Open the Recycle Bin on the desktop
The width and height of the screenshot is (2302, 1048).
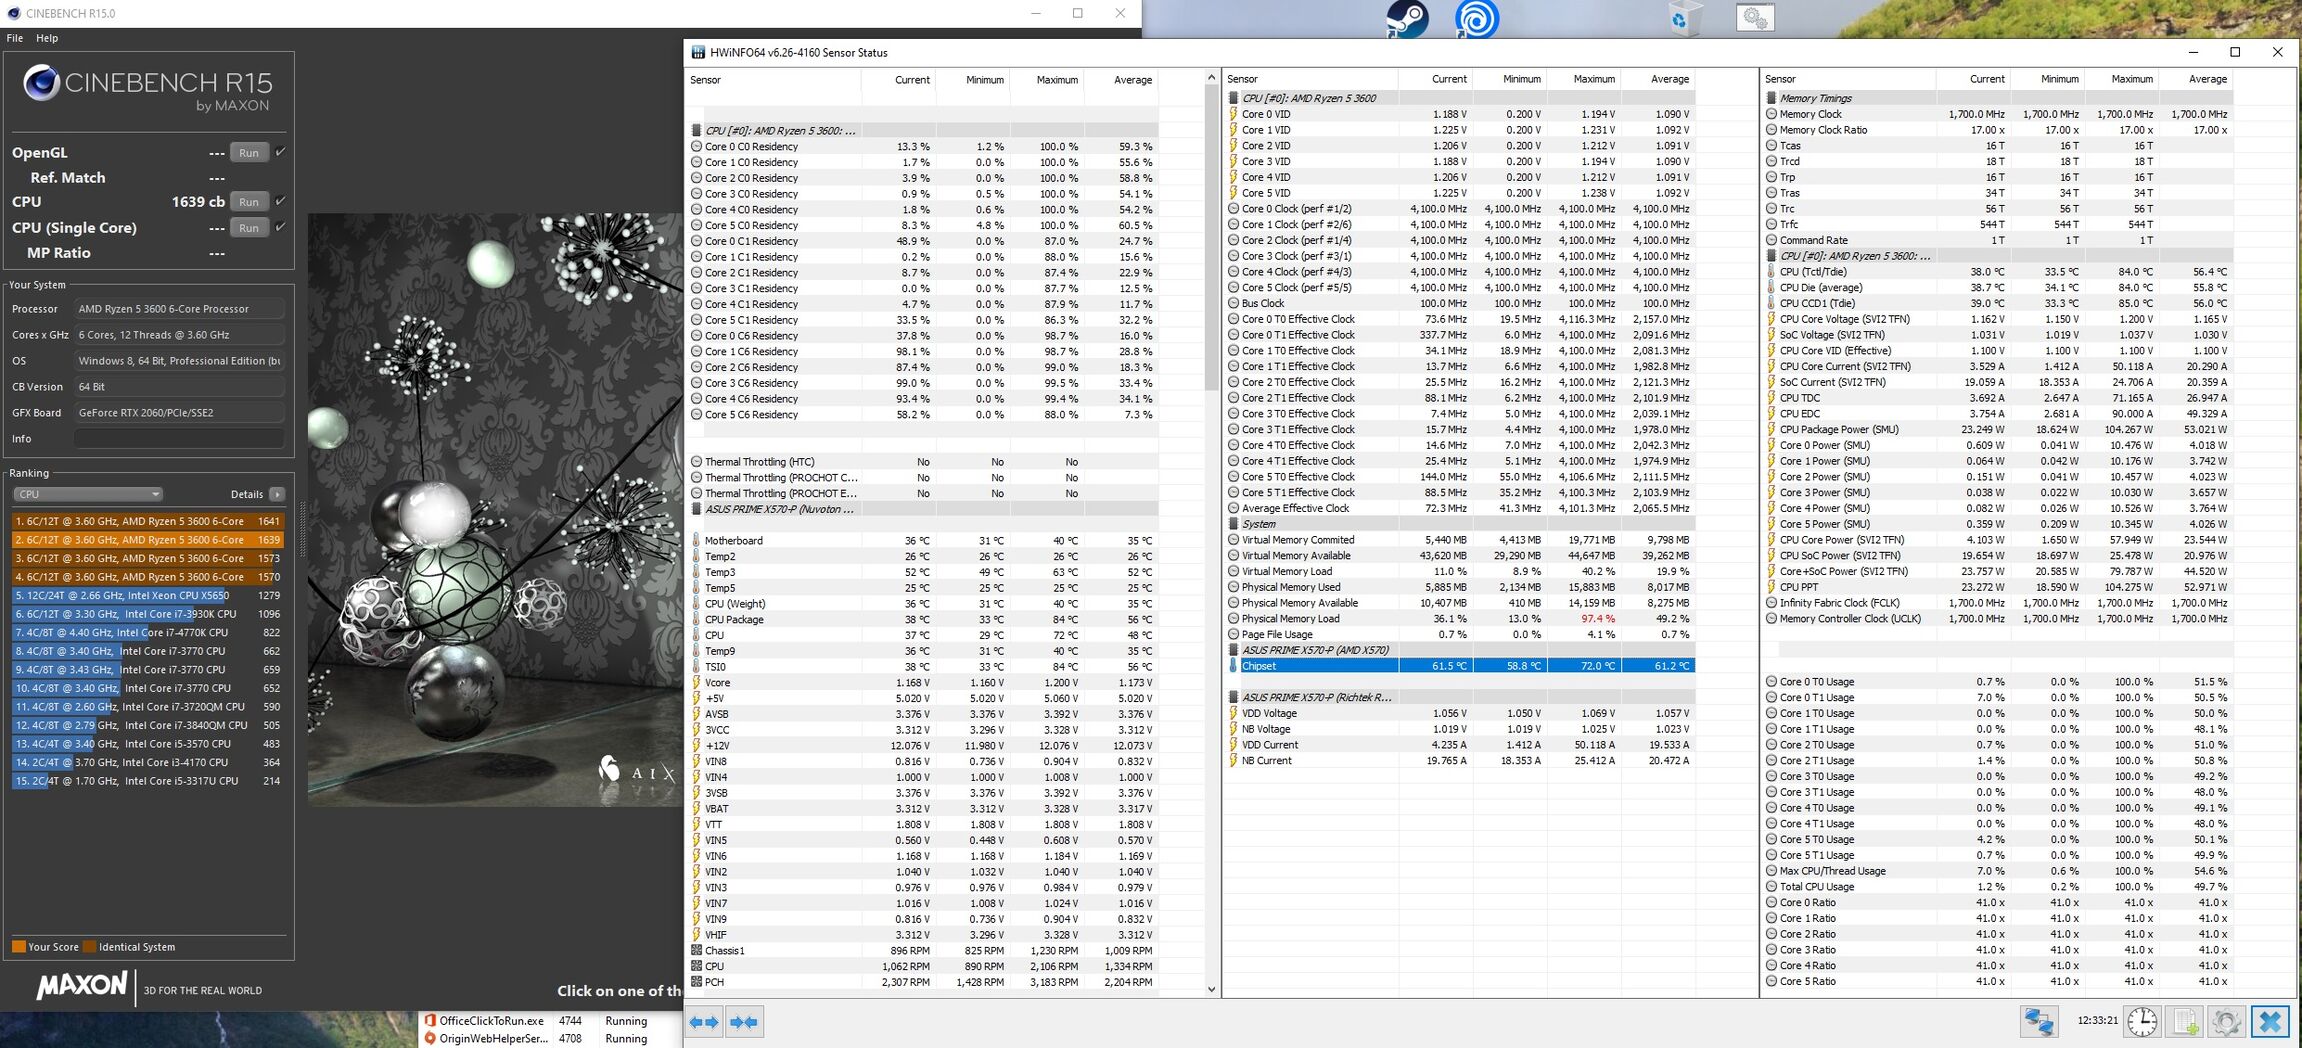click(1685, 18)
